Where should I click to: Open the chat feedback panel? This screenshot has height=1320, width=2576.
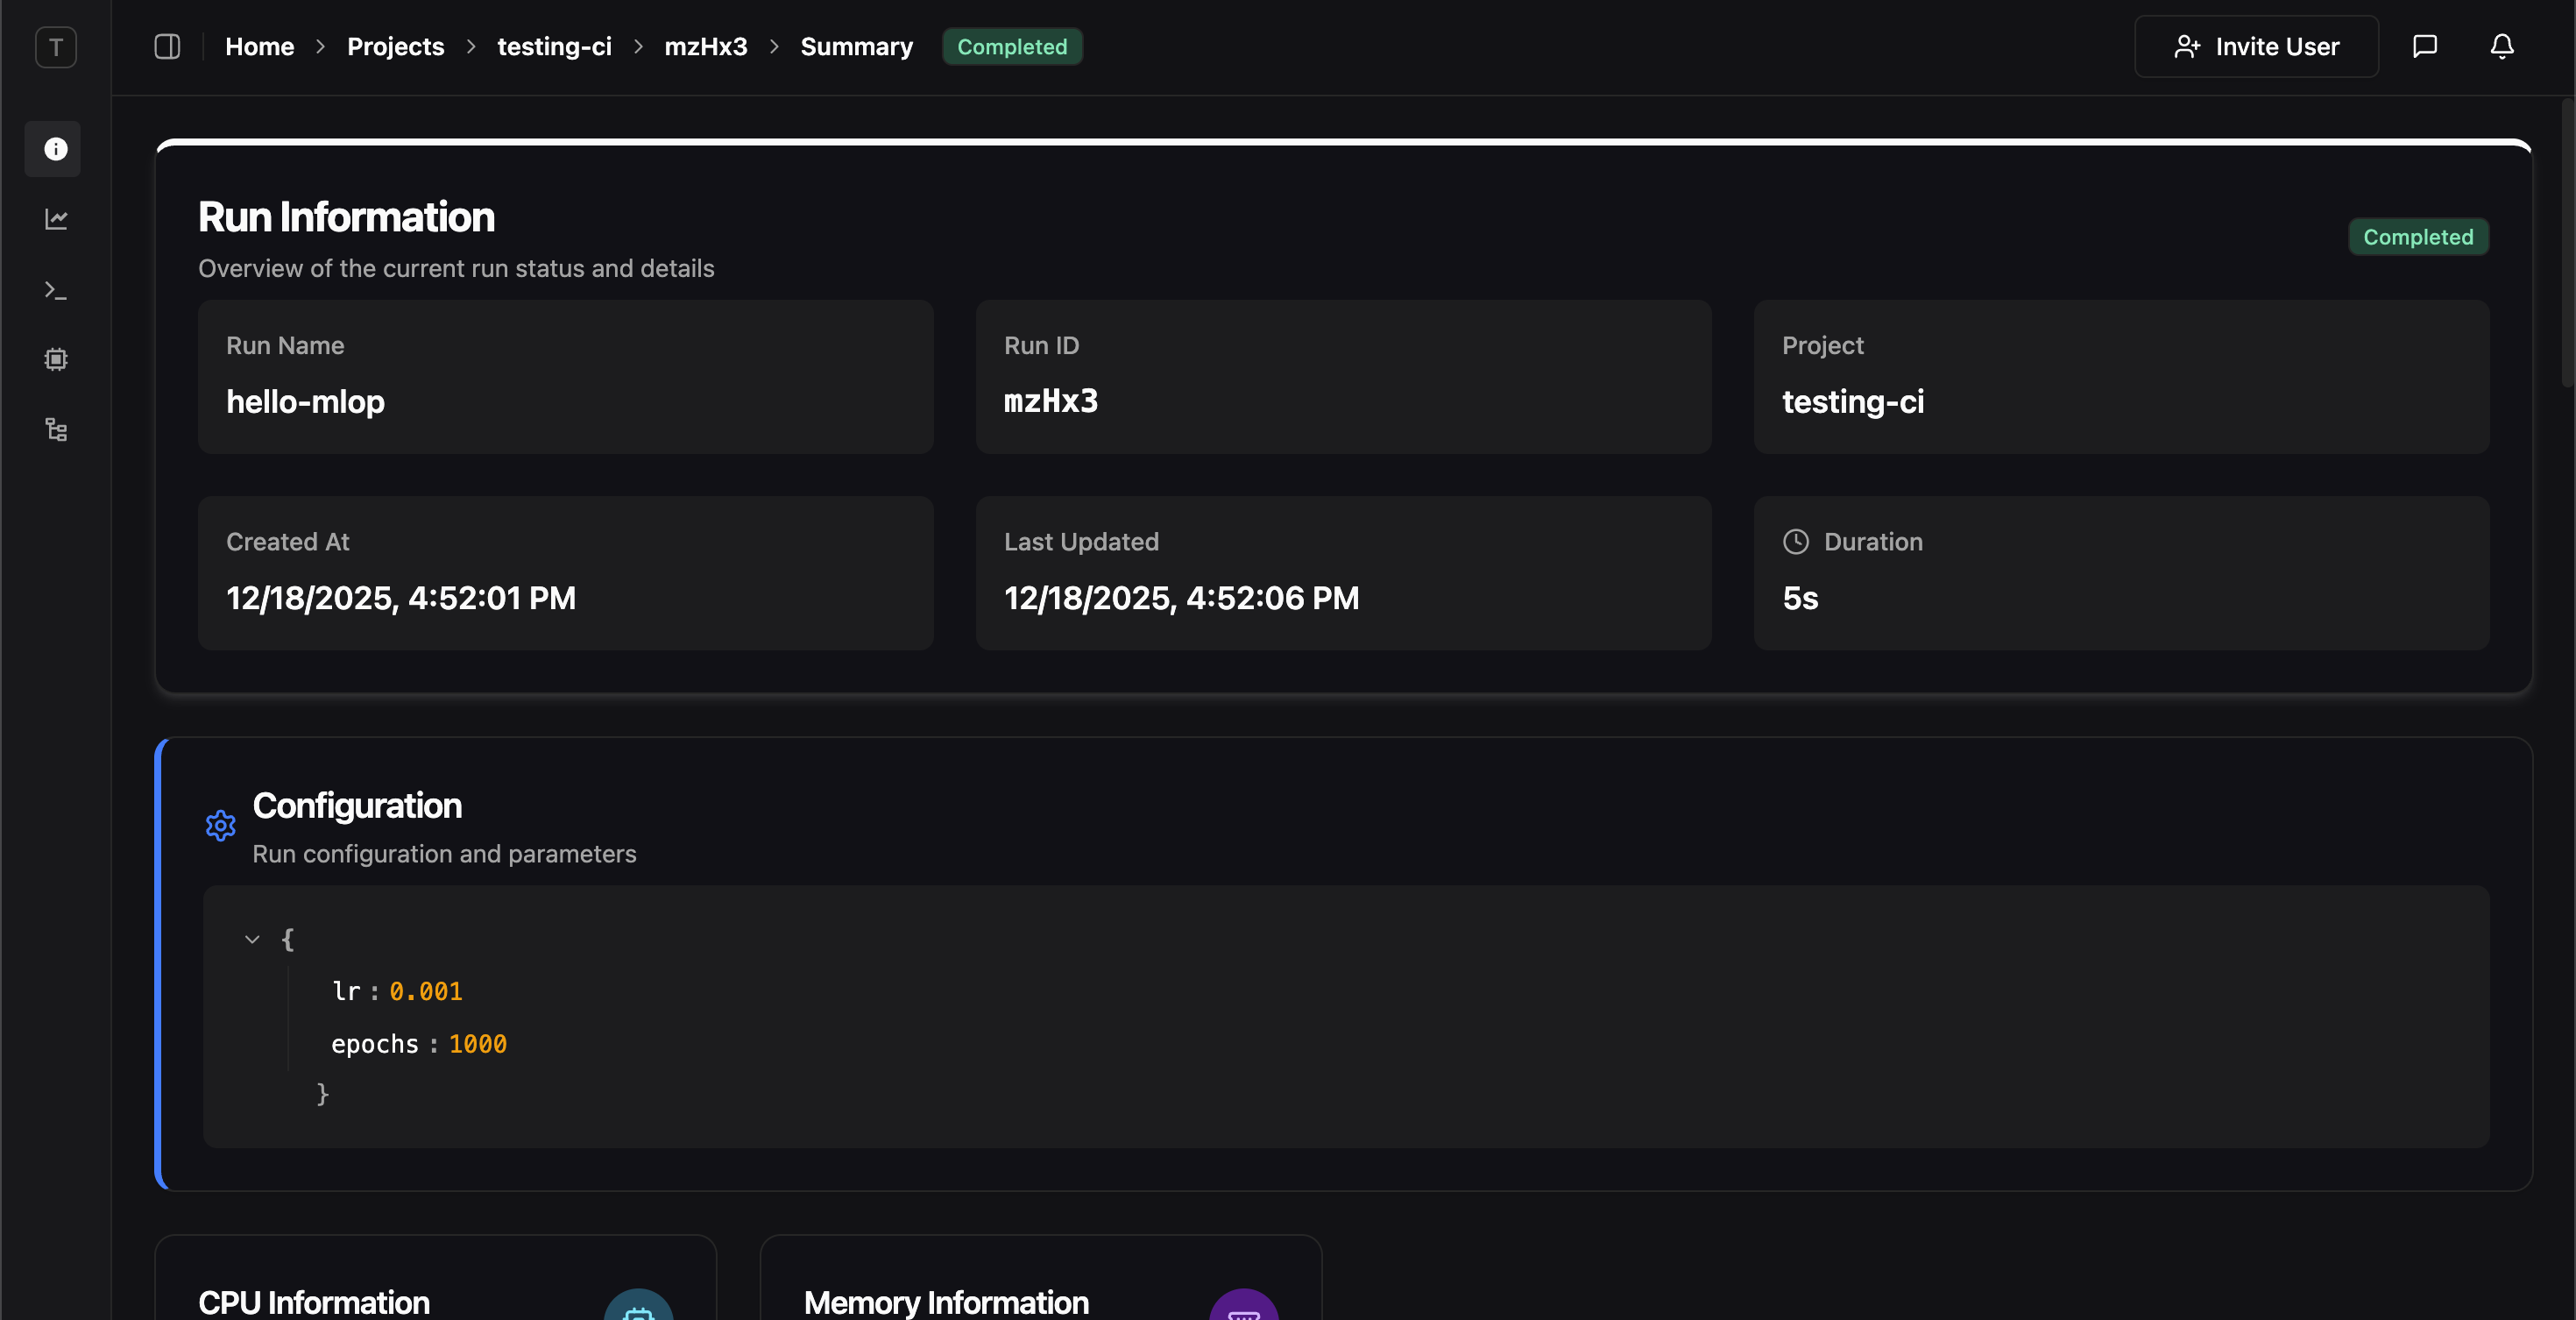pos(2426,46)
